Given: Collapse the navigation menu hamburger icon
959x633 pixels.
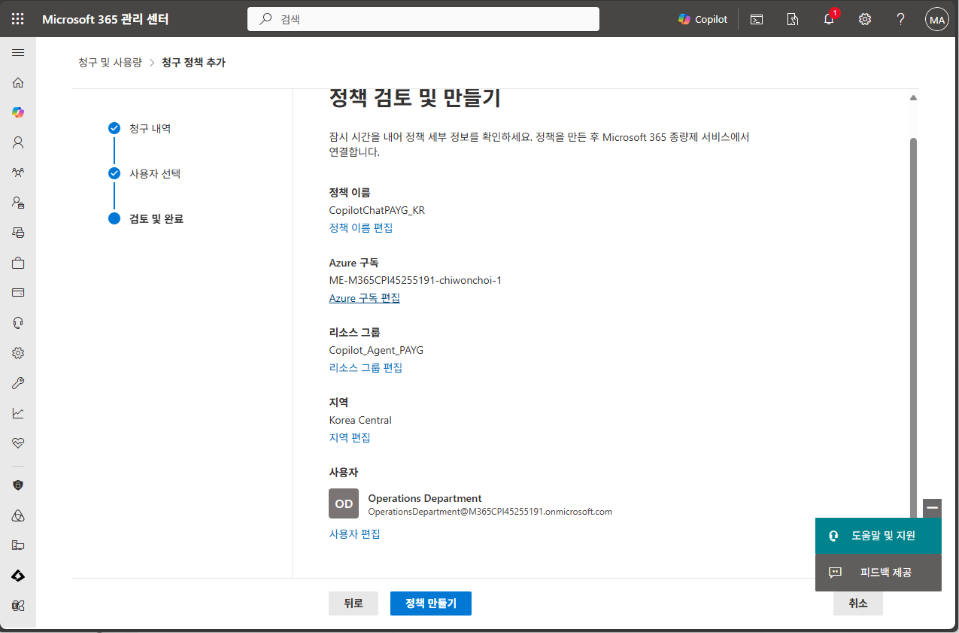Looking at the screenshot, I should (18, 53).
